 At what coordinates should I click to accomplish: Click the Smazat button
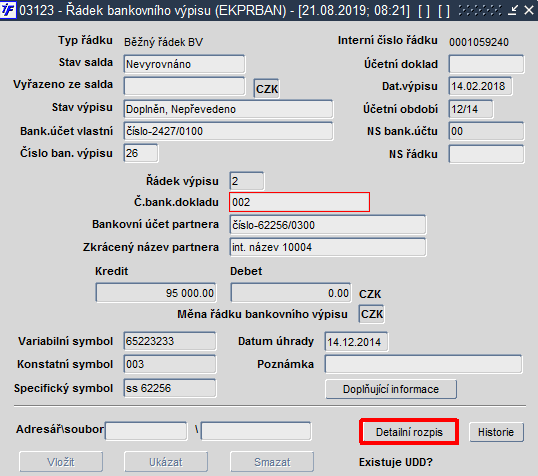point(272,462)
